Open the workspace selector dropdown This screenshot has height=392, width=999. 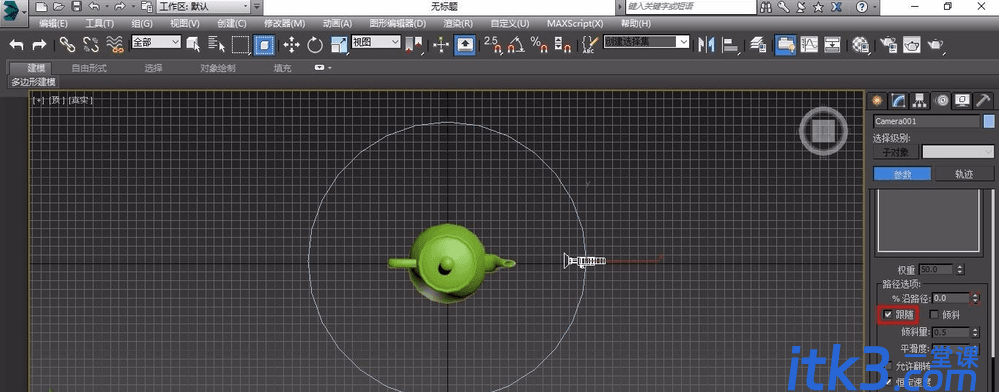point(203,7)
